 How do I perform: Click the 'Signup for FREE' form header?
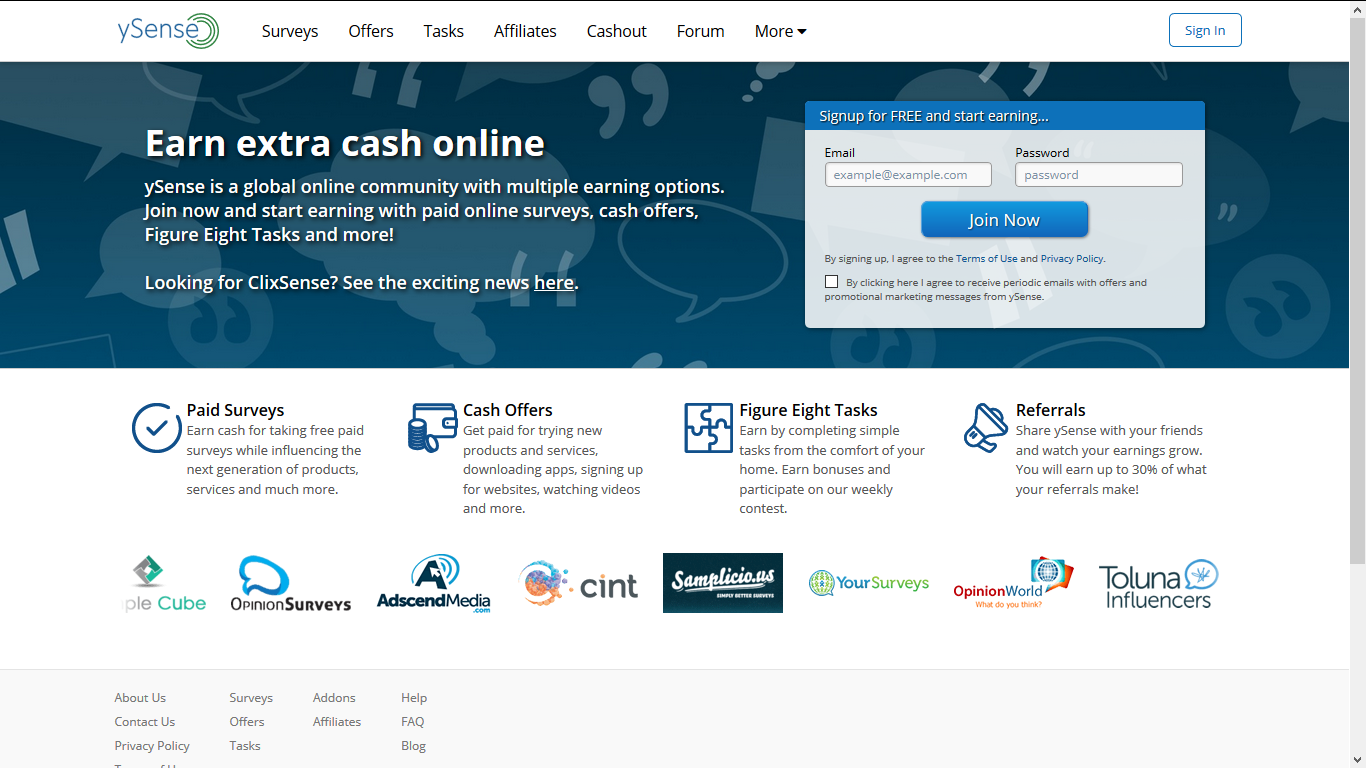(x=1005, y=116)
